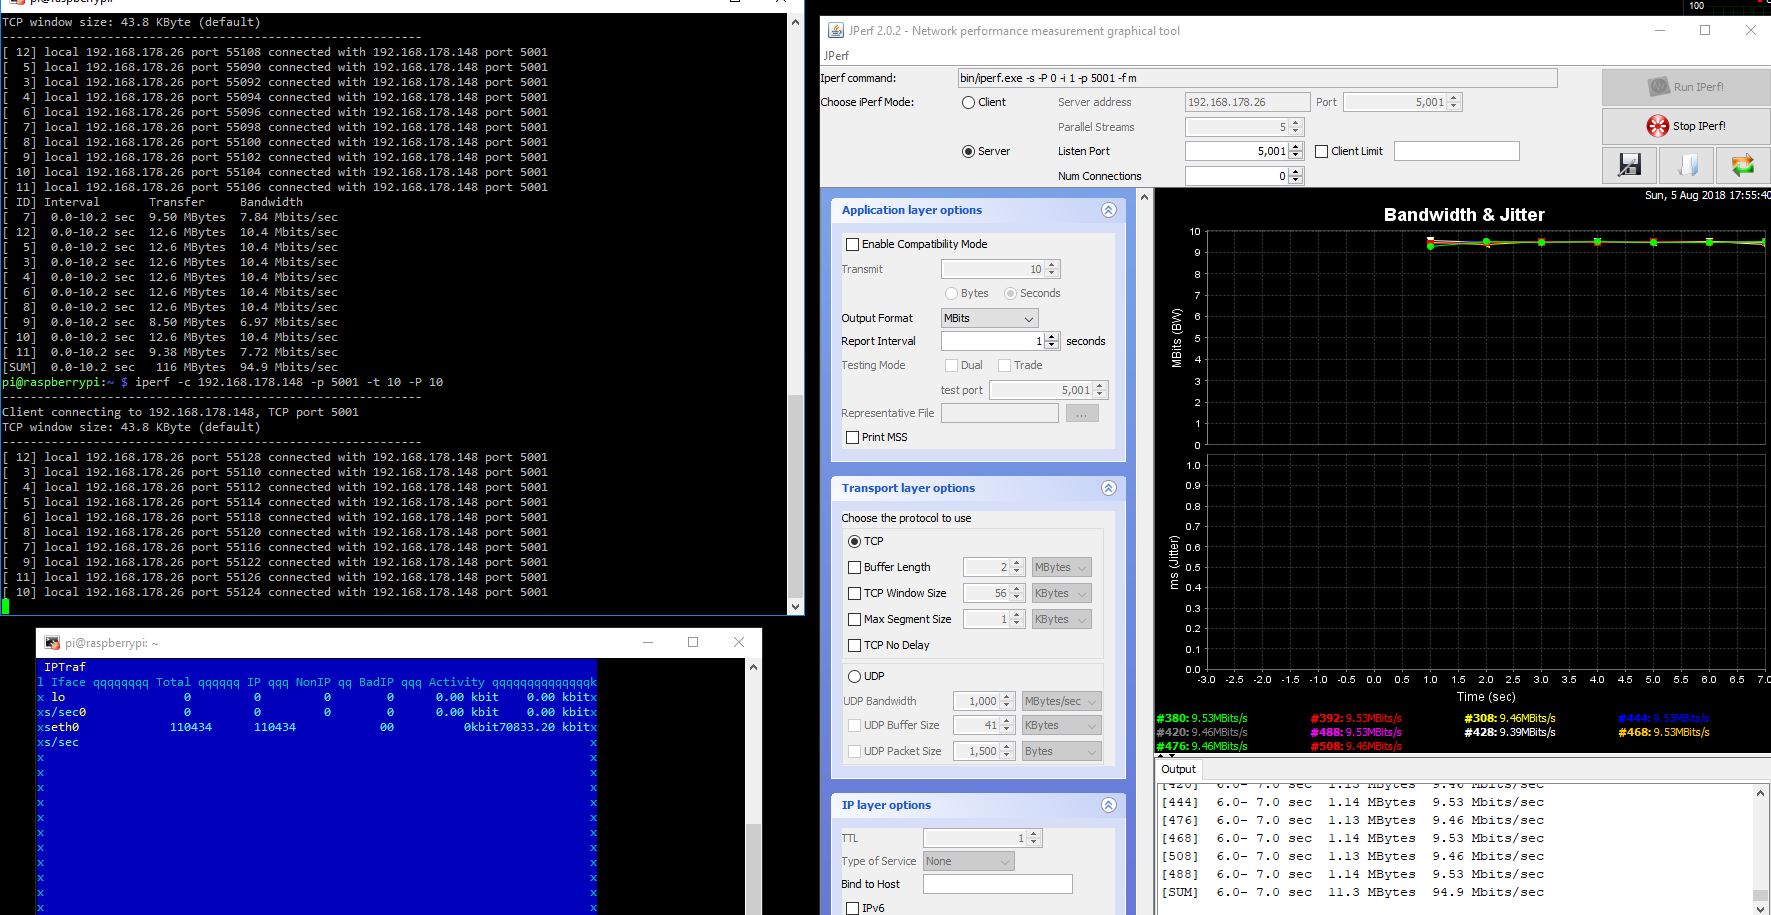The width and height of the screenshot is (1771, 915).
Task: Tick the IPv6 checkbox
Action: (x=852, y=908)
